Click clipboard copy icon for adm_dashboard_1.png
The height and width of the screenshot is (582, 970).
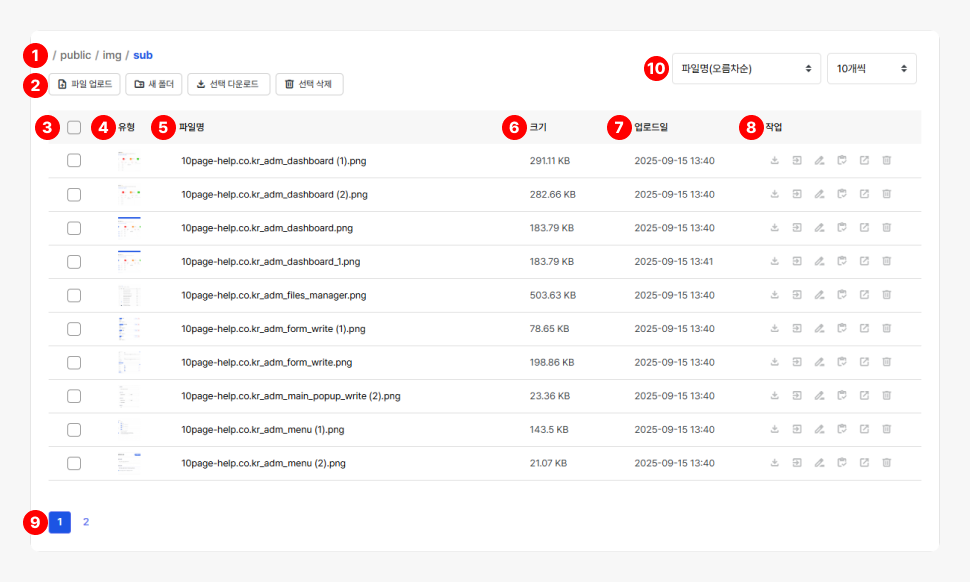(842, 261)
